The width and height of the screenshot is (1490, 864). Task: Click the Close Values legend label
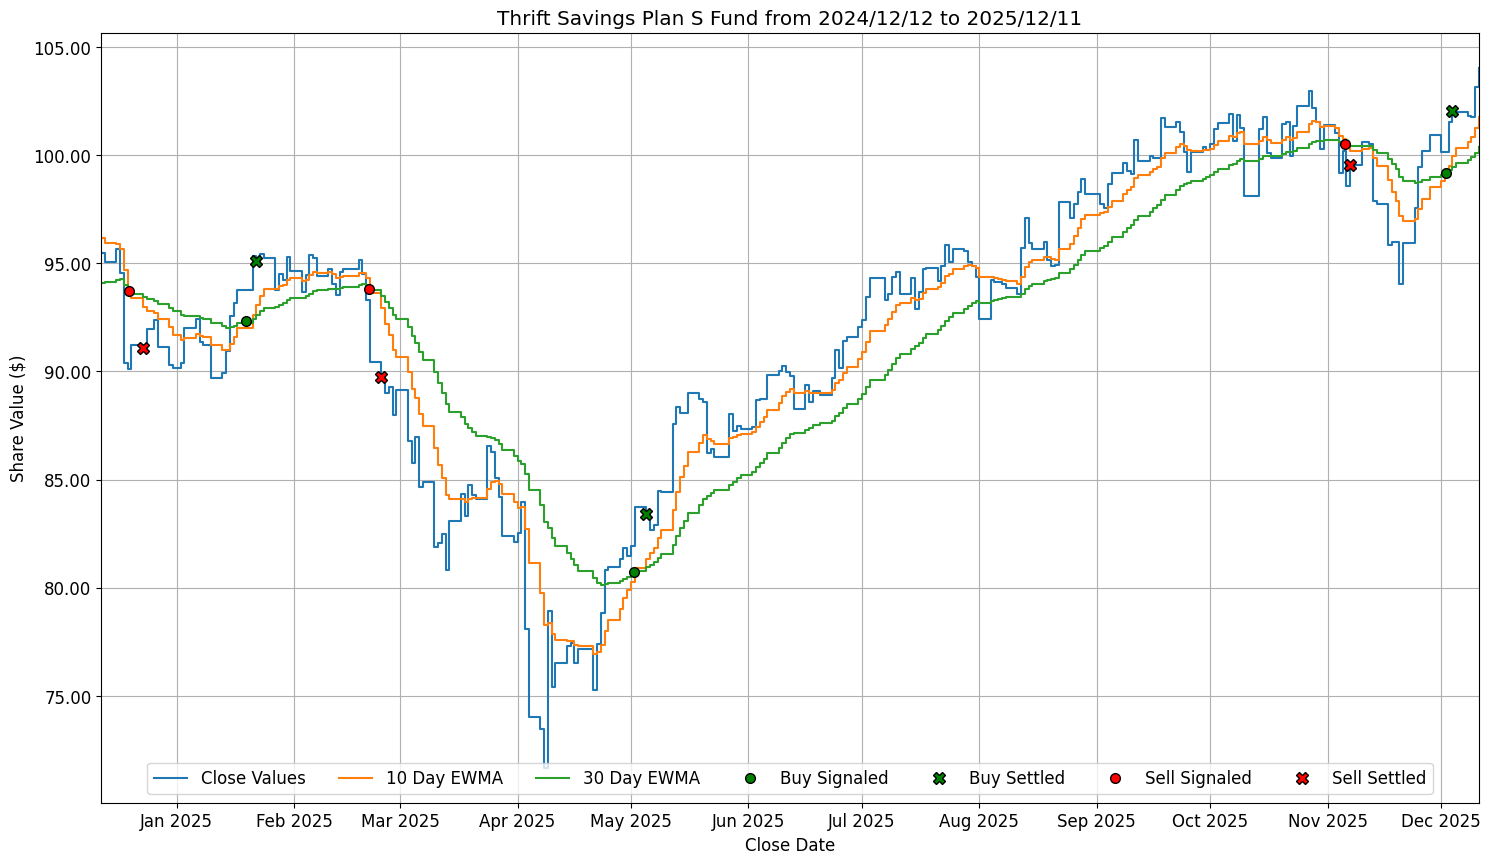point(253,778)
